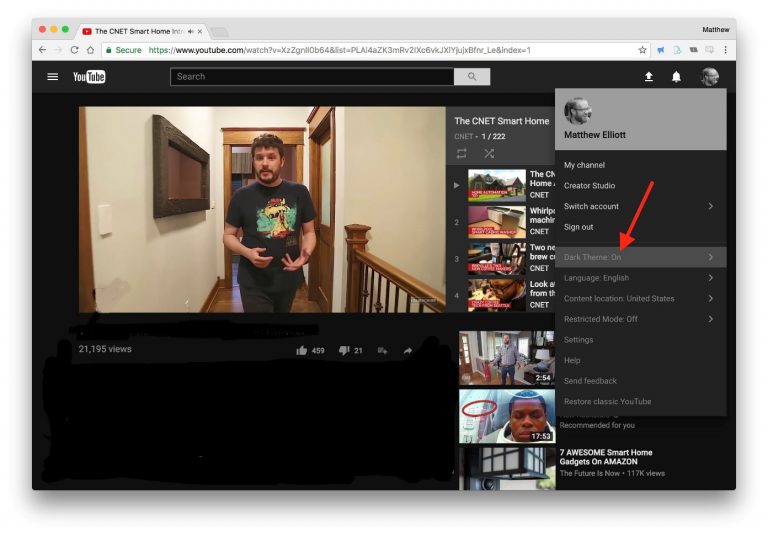Expand Language: English submenu
768x536 pixels.
coord(641,278)
